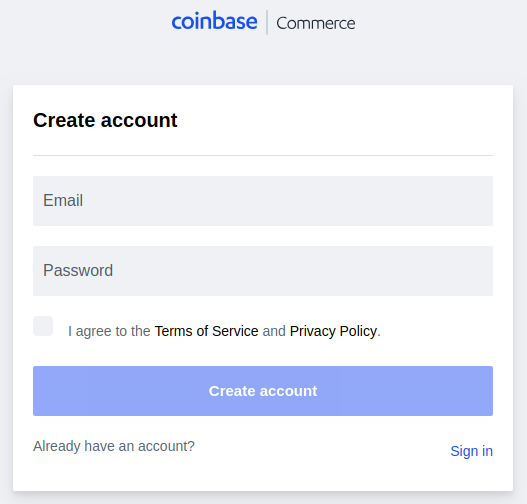Click white text on Create account button

tap(263, 391)
